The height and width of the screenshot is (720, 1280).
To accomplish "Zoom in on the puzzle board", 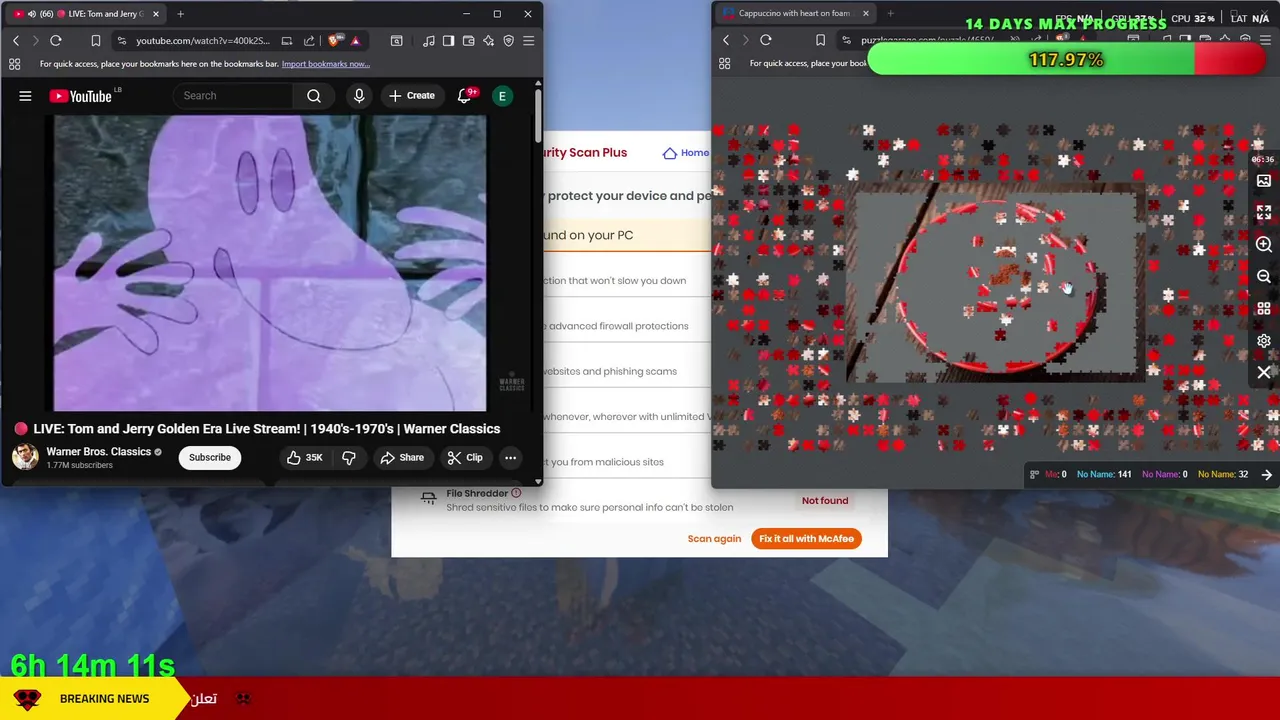I will [x=1264, y=245].
